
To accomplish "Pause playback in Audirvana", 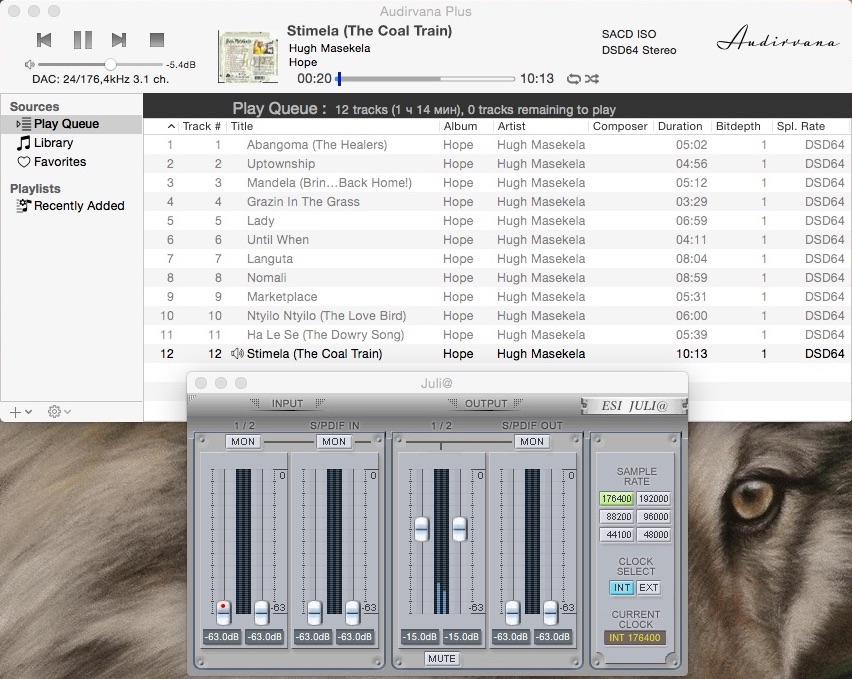I will click(x=83, y=40).
